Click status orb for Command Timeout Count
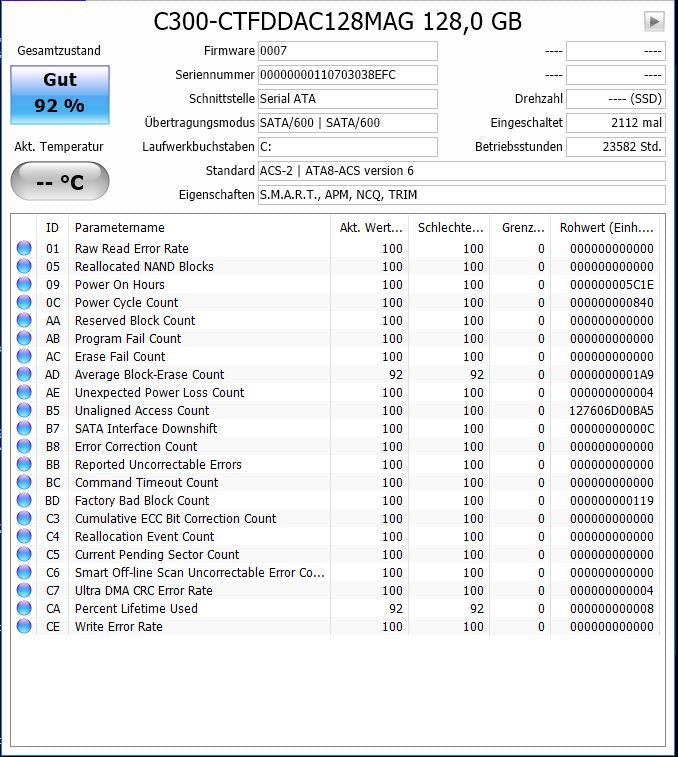This screenshot has height=757, width=678. (x=24, y=482)
